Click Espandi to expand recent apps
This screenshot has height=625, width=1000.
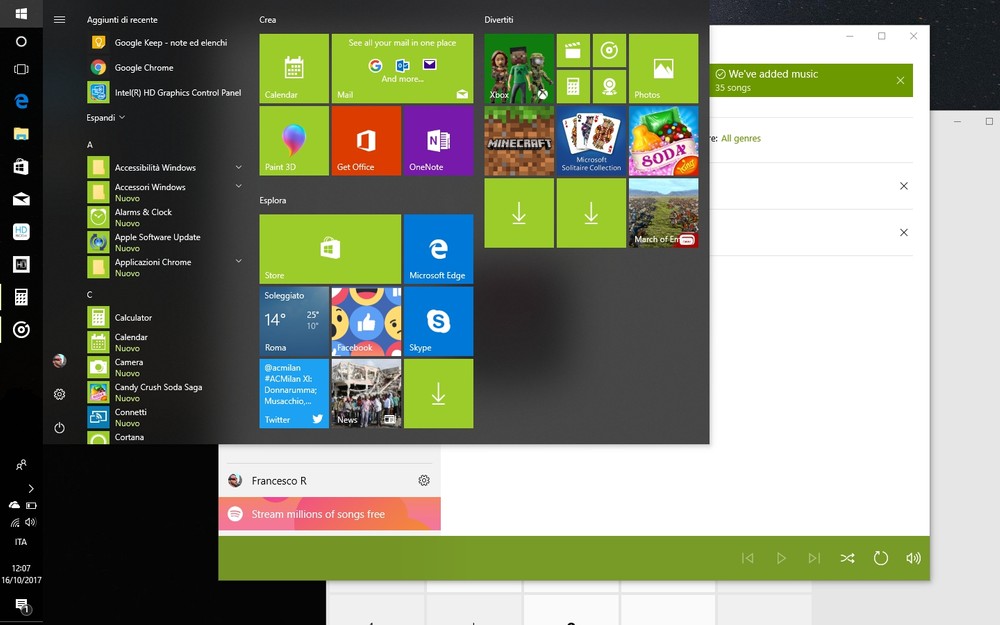(x=105, y=117)
